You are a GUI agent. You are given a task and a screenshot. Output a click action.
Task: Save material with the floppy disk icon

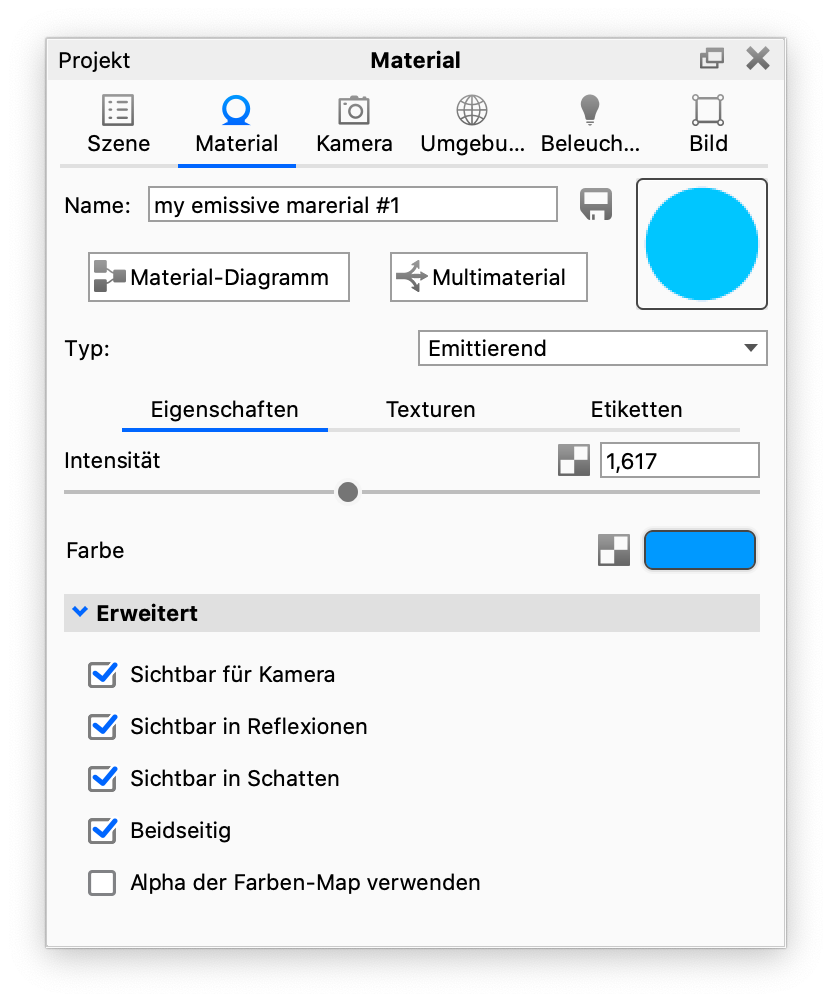click(596, 204)
